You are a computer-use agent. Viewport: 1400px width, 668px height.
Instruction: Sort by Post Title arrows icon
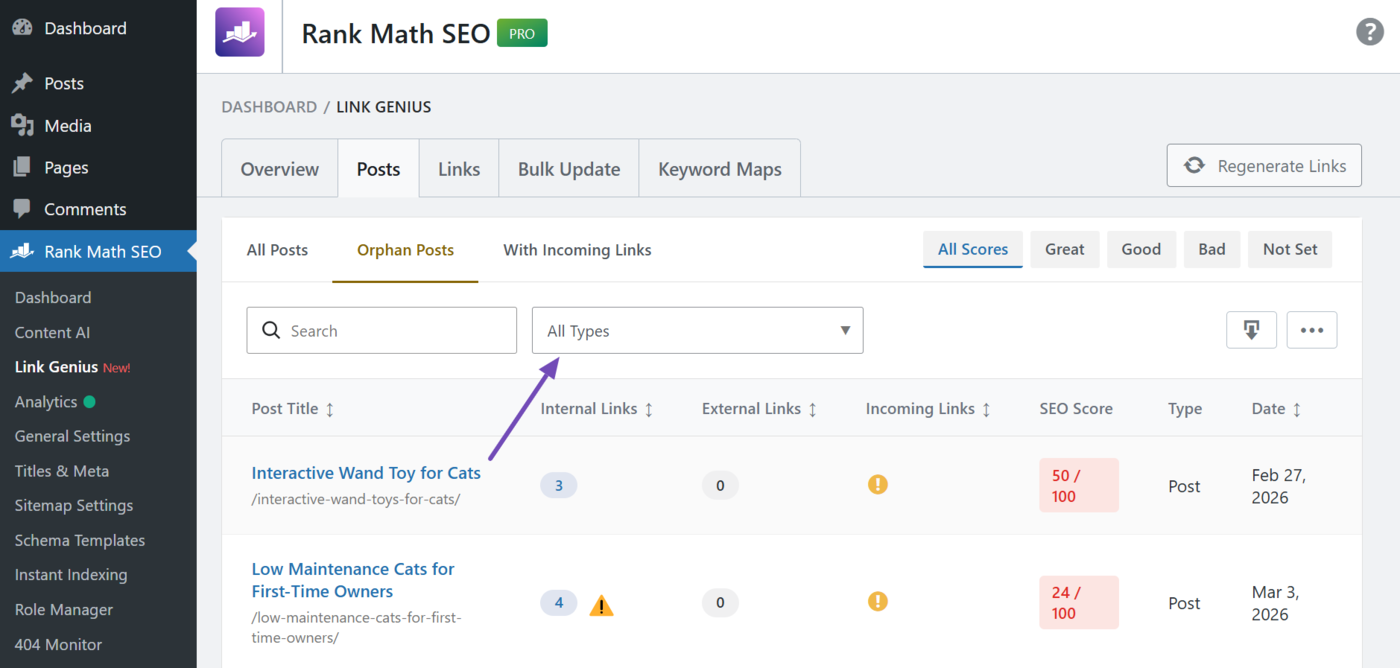click(330, 409)
